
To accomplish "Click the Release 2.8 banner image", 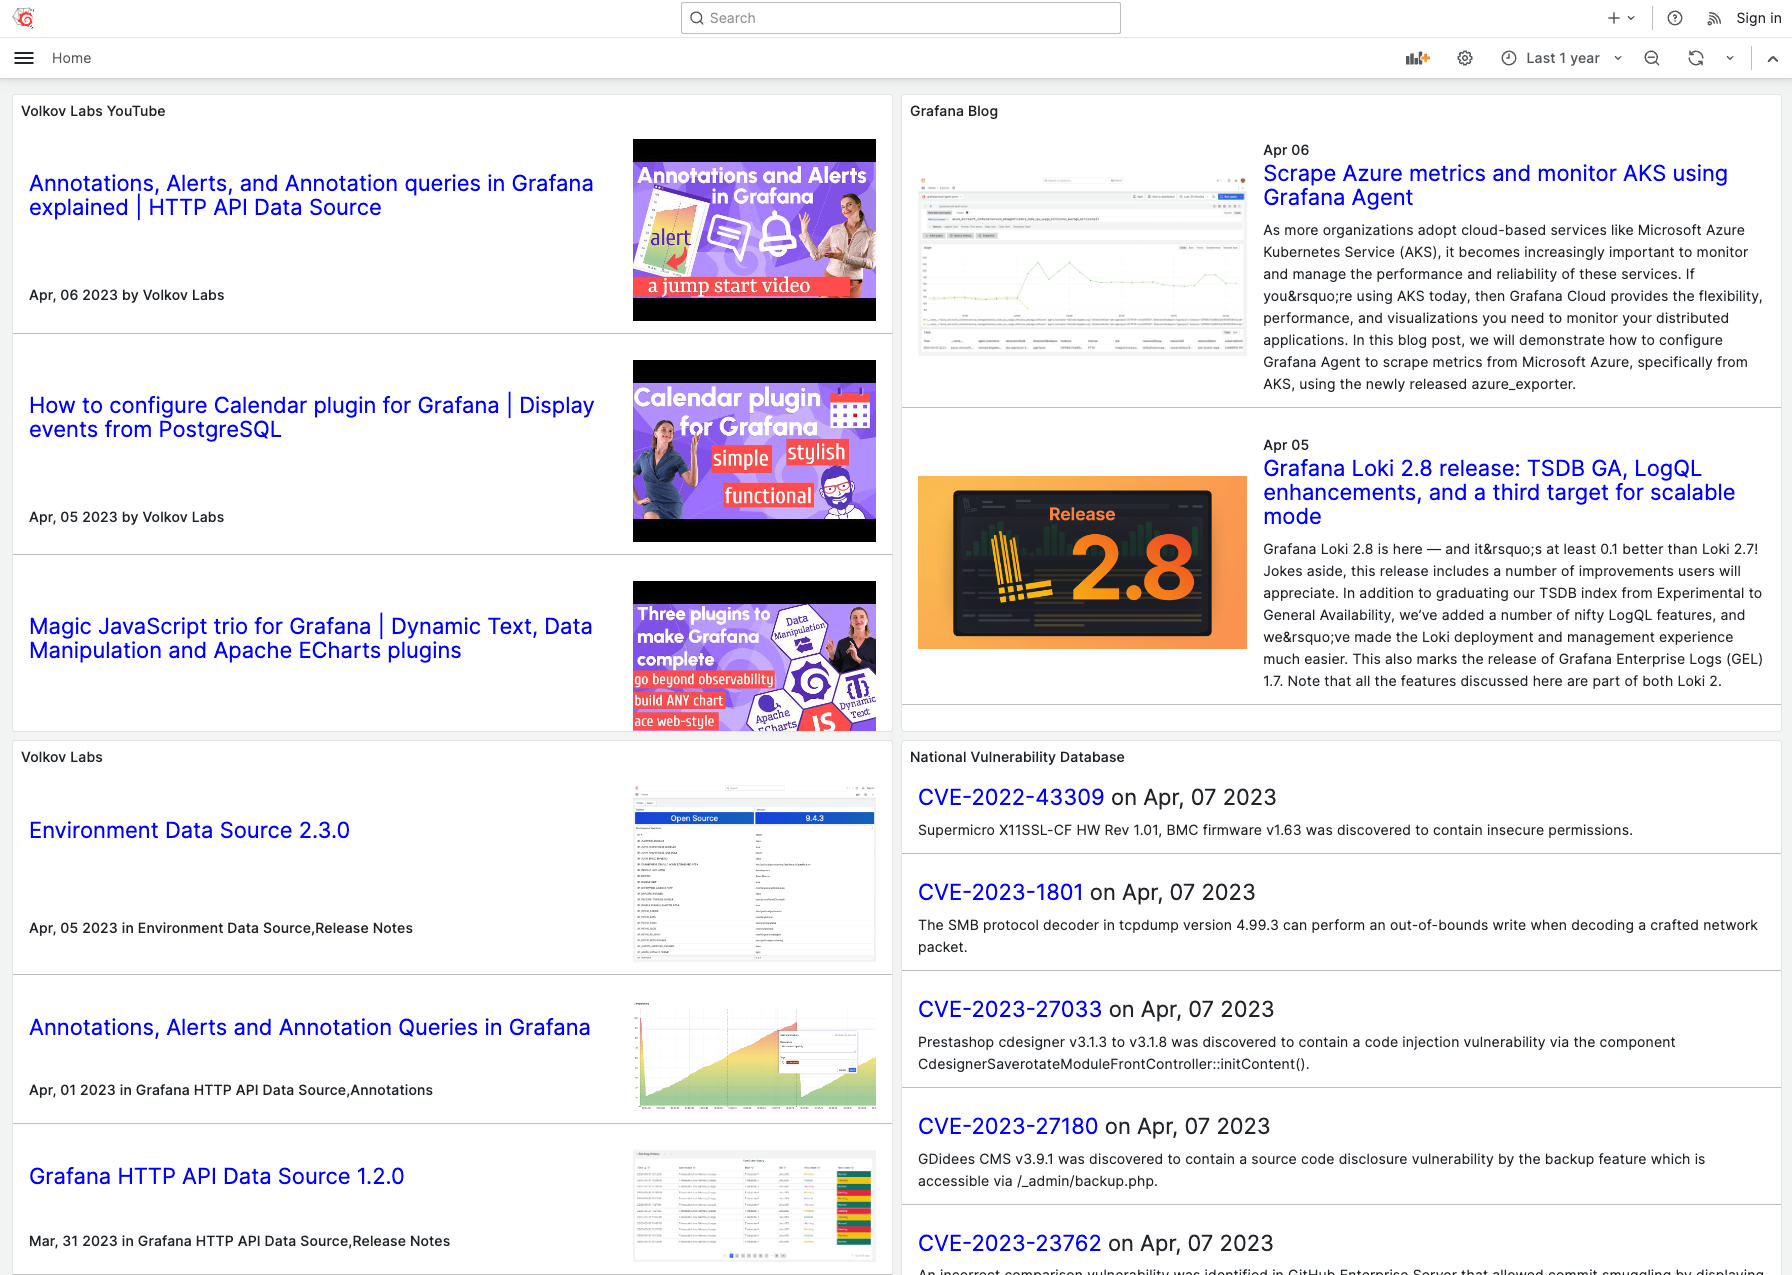I will [x=1082, y=562].
